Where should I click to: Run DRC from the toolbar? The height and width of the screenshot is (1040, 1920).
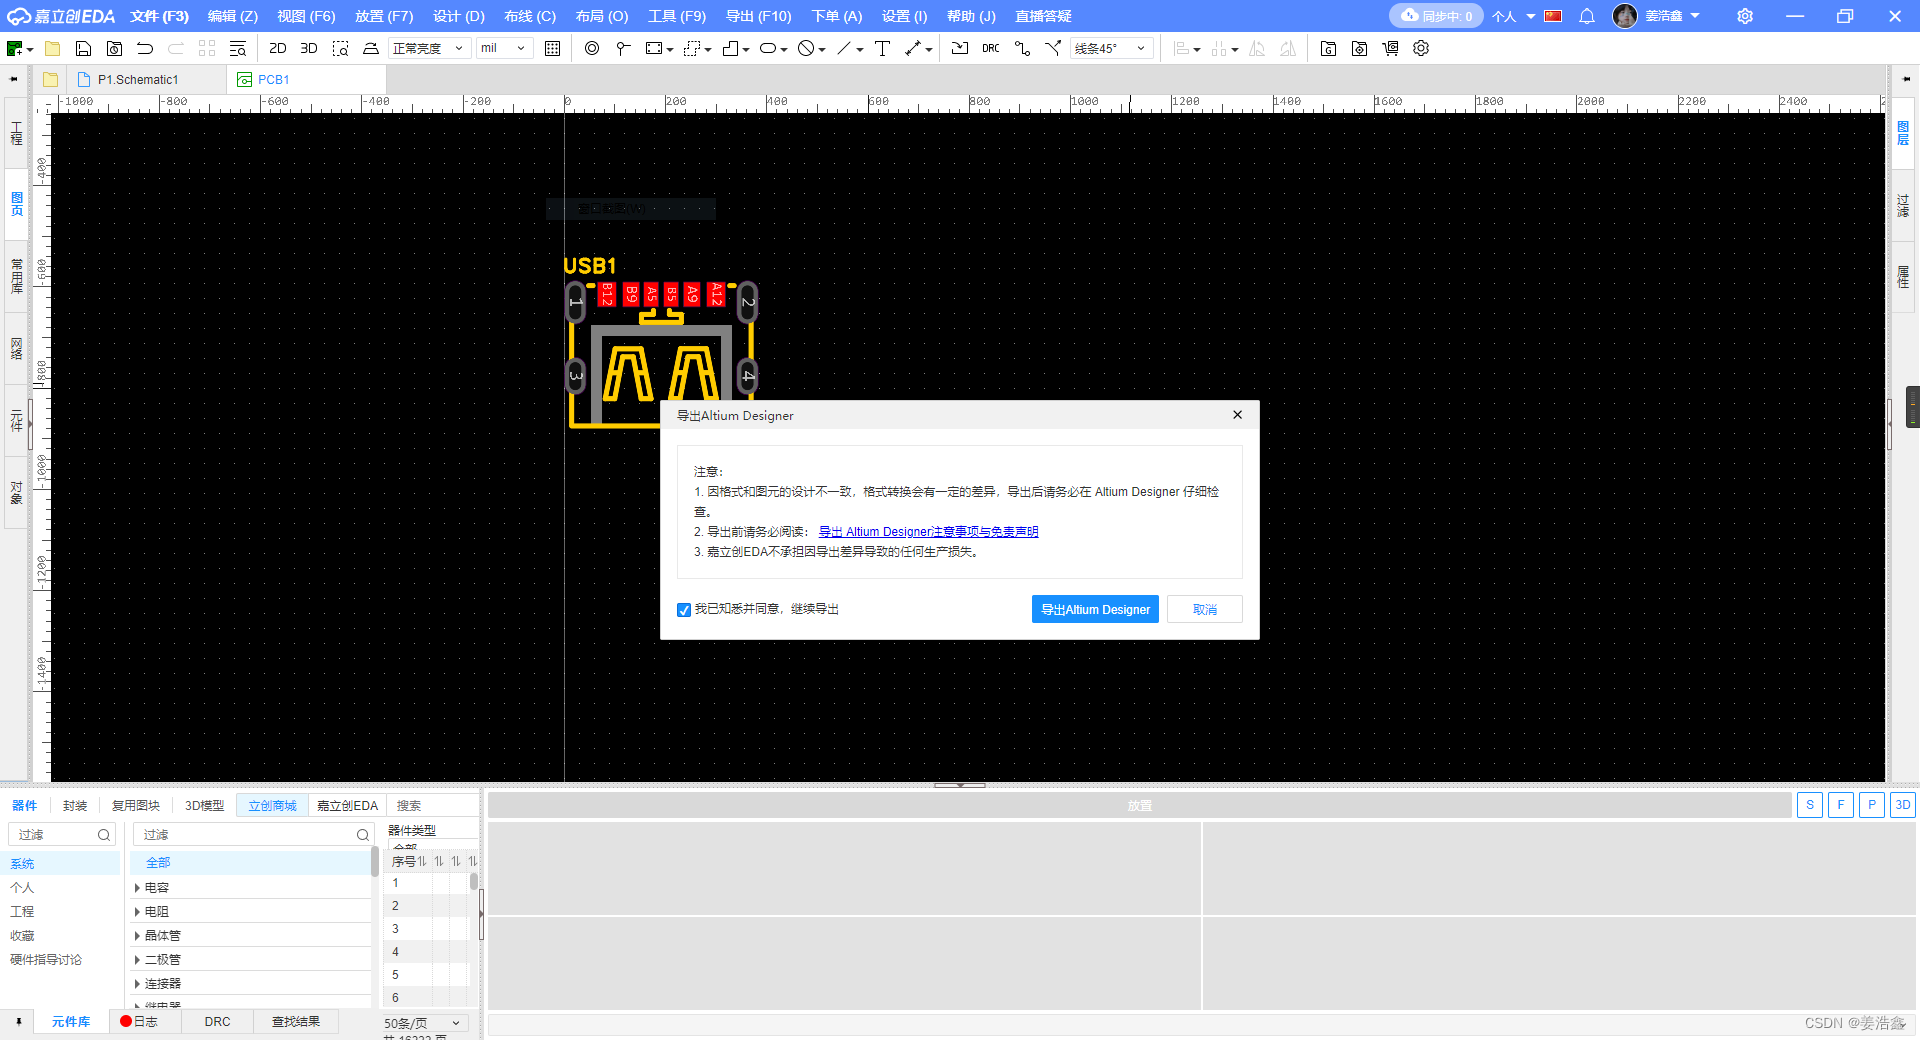coord(990,48)
